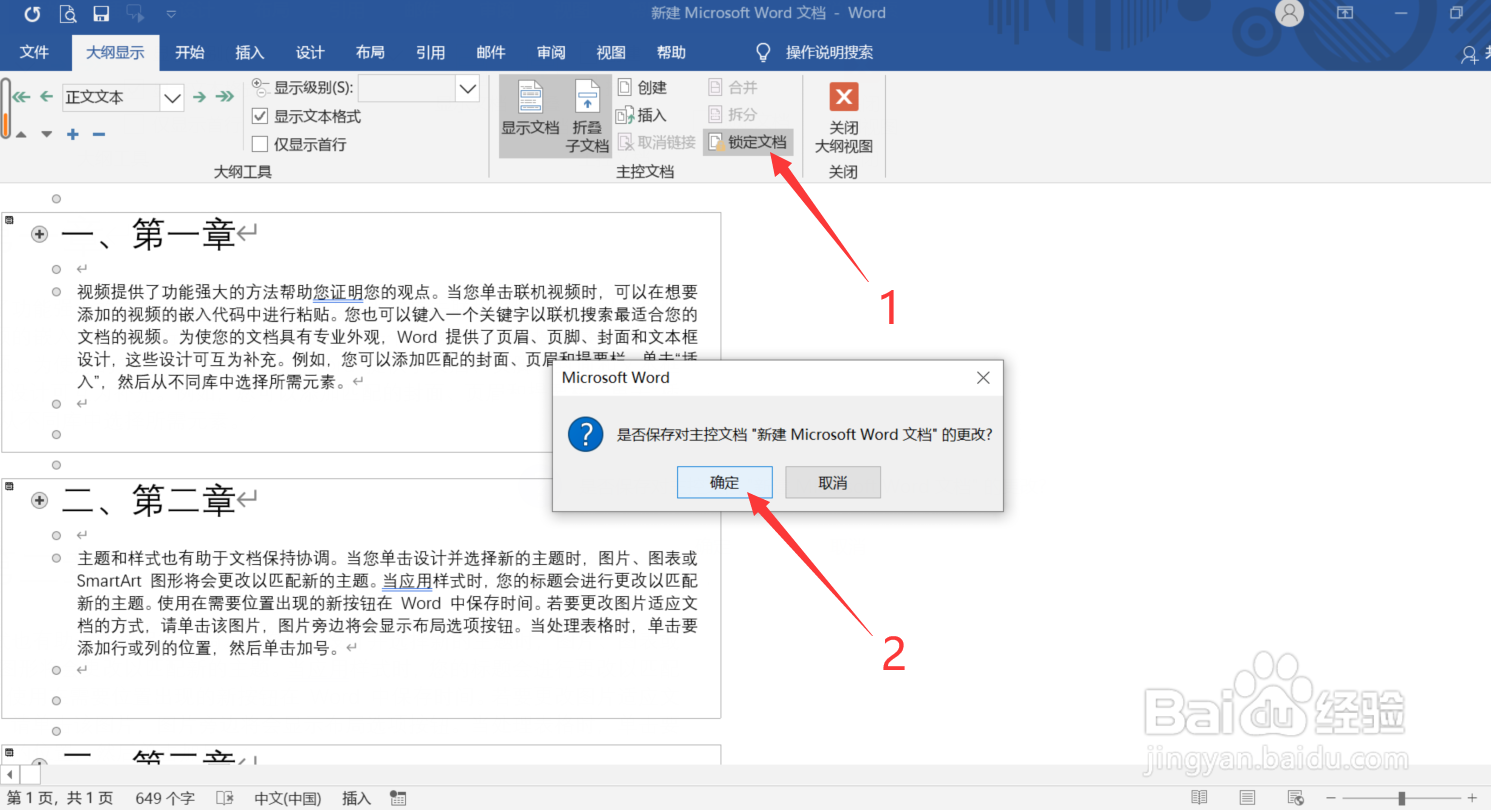The image size is (1491, 810).
Task: Open print preview from quick access toolbar
Action: point(67,14)
